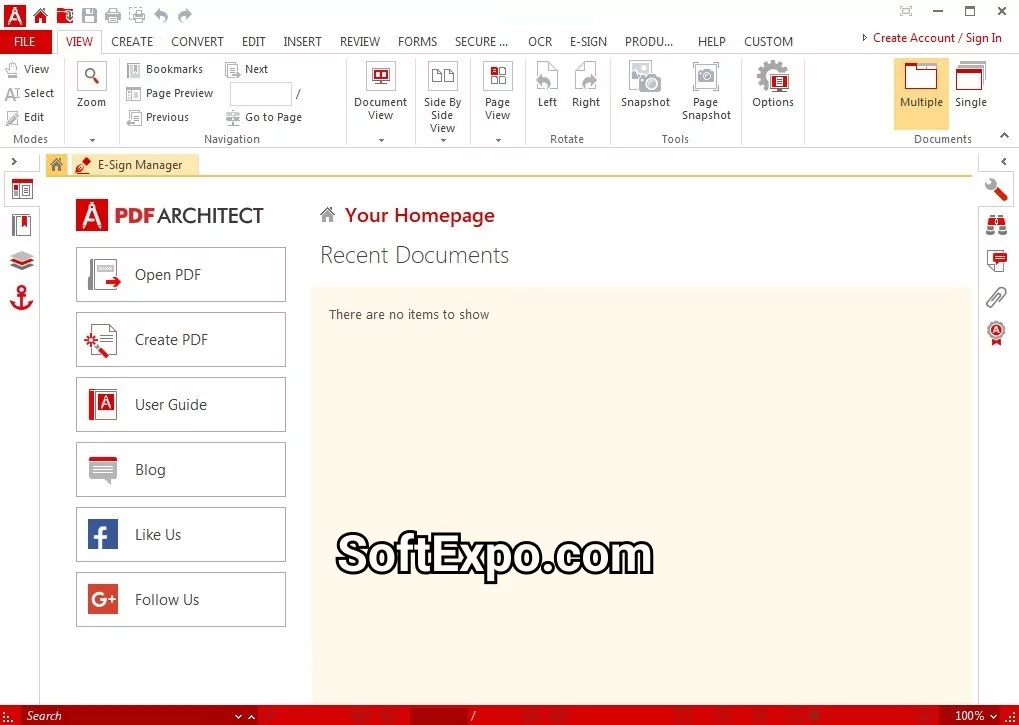1019x725 pixels.
Task: Open the Snapshot tool
Action: coord(644,90)
